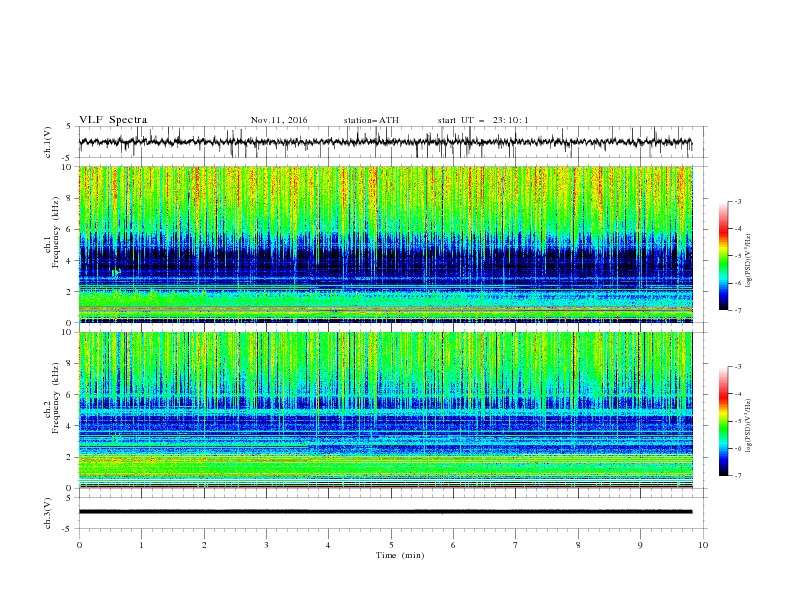Click the ch.1 spectrogram color scale bar

point(724,256)
